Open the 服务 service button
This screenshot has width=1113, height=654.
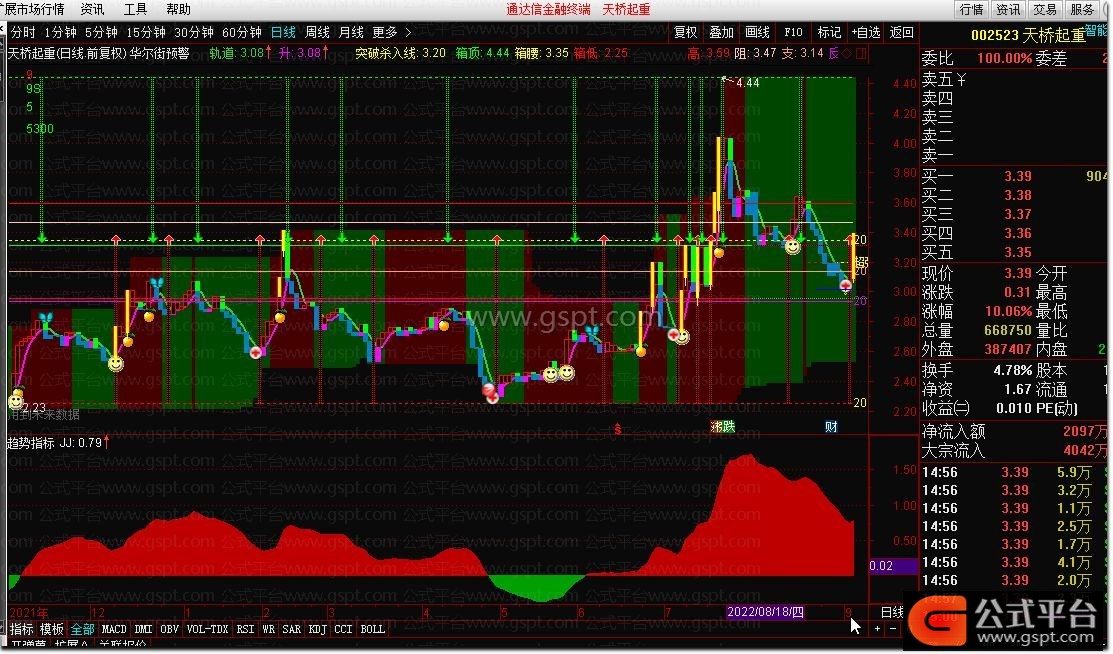[1082, 9]
